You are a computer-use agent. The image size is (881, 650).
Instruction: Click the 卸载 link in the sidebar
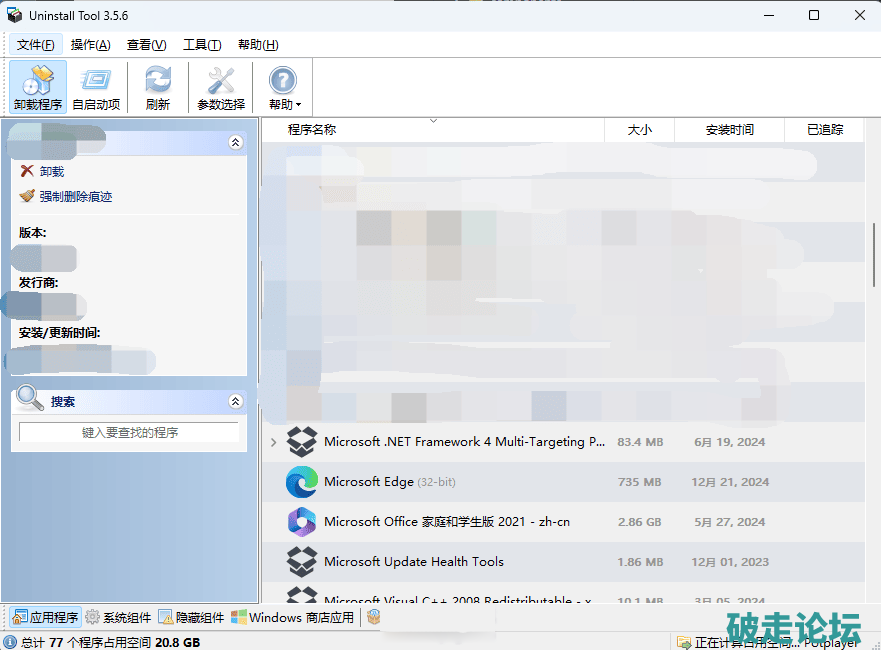(51, 172)
